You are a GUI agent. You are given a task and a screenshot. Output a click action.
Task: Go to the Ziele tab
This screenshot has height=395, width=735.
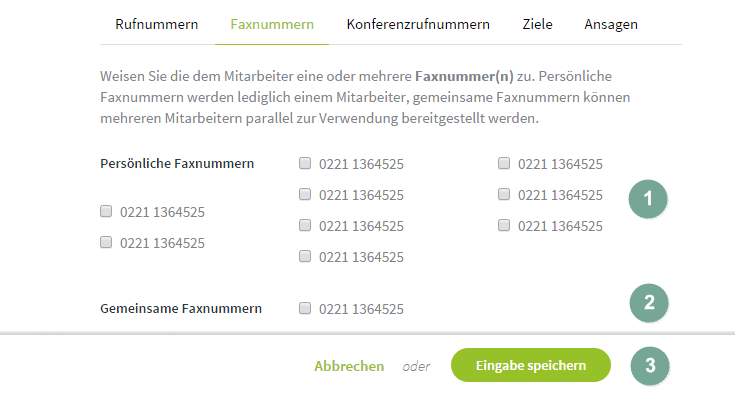point(537,24)
